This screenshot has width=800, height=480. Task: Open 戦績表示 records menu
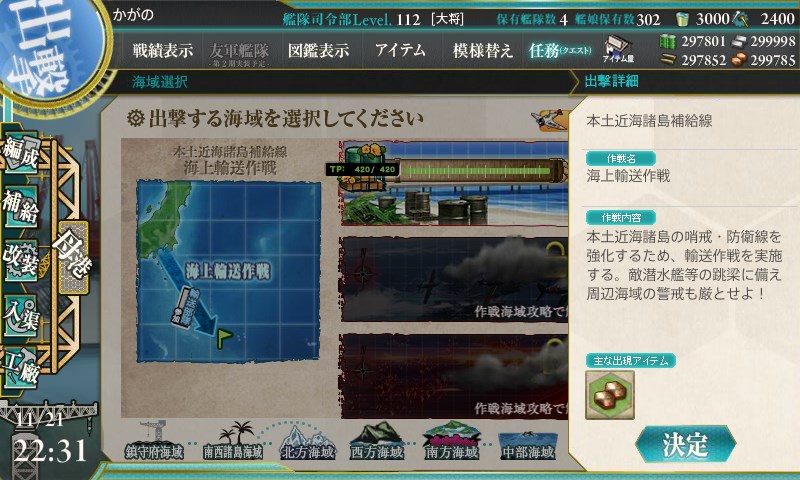point(163,50)
